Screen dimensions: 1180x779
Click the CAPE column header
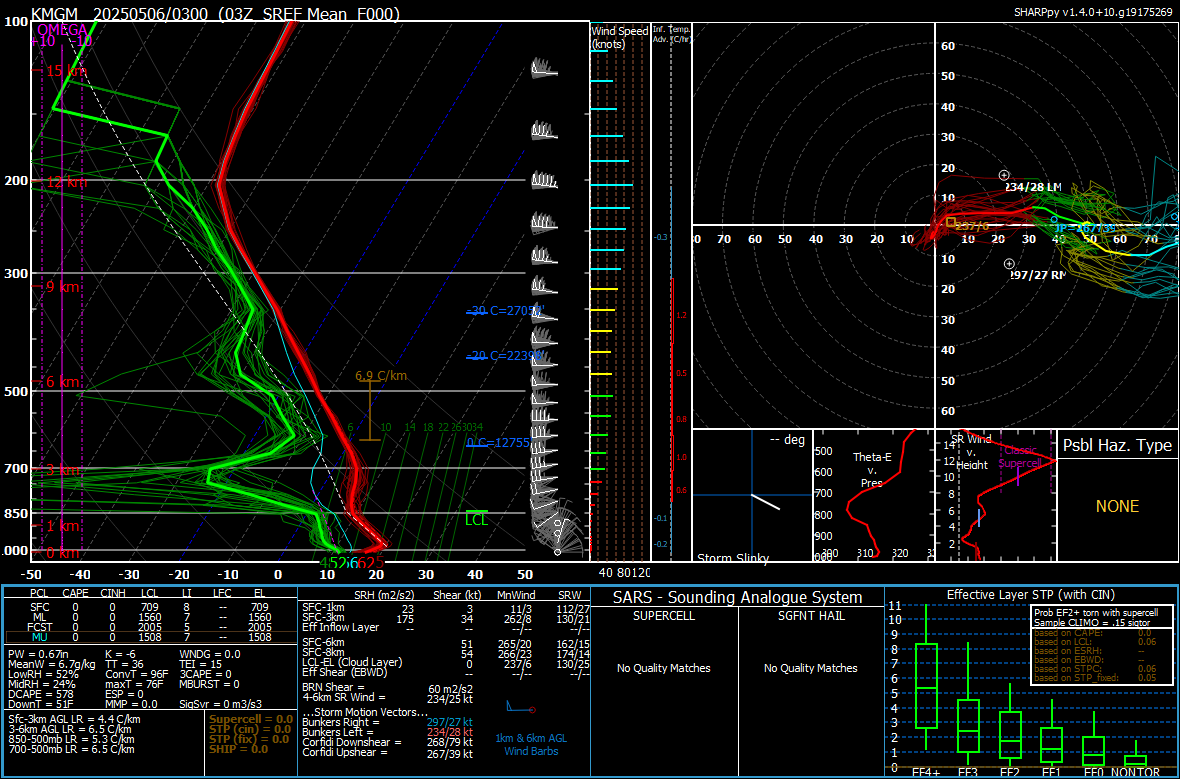pyautogui.click(x=75, y=594)
